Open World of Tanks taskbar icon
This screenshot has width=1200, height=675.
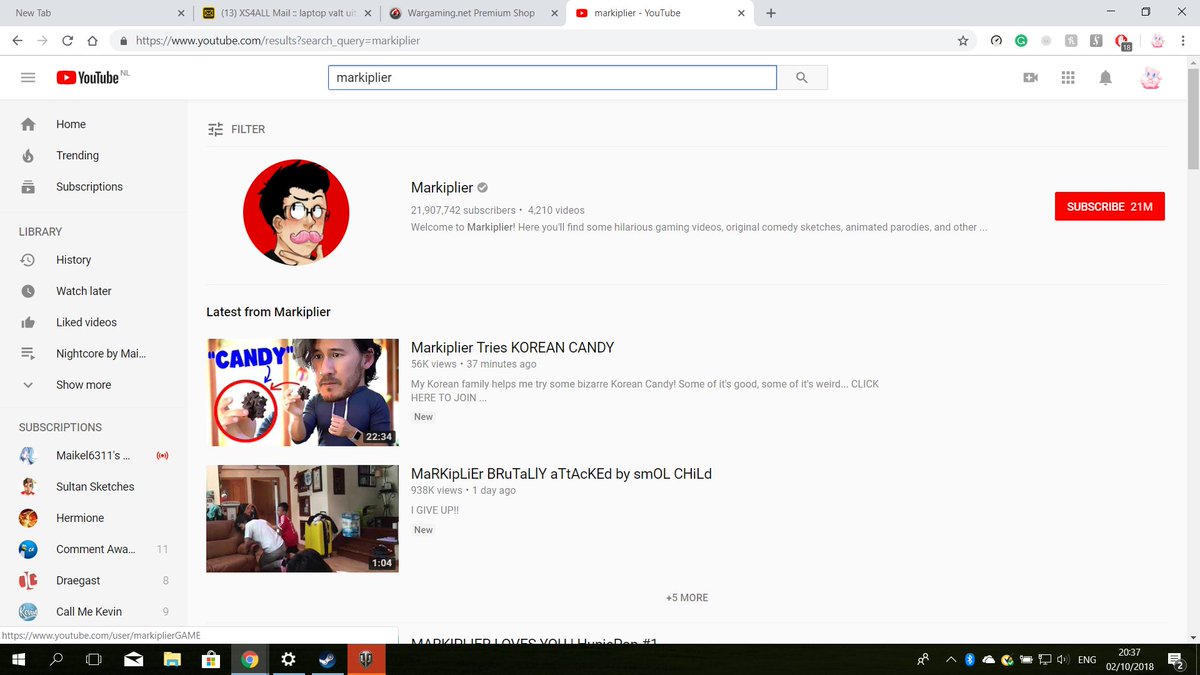(x=365, y=659)
